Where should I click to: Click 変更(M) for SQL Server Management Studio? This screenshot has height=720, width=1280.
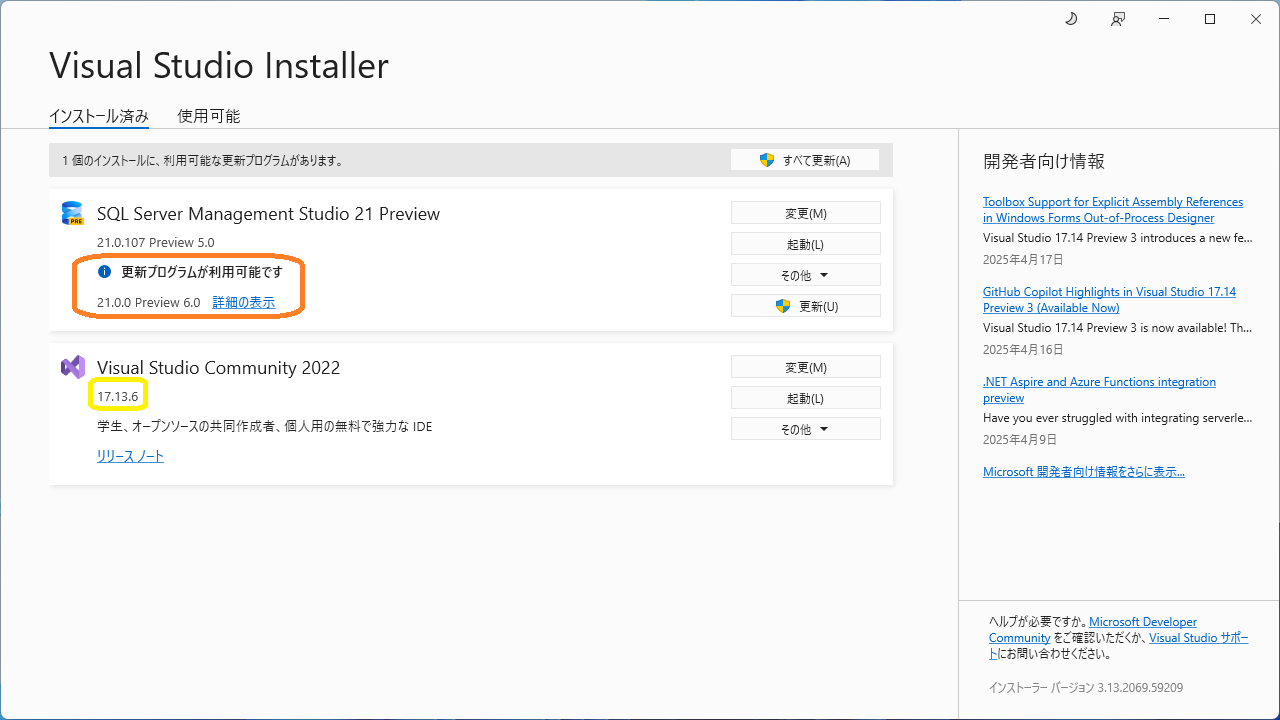(x=806, y=213)
